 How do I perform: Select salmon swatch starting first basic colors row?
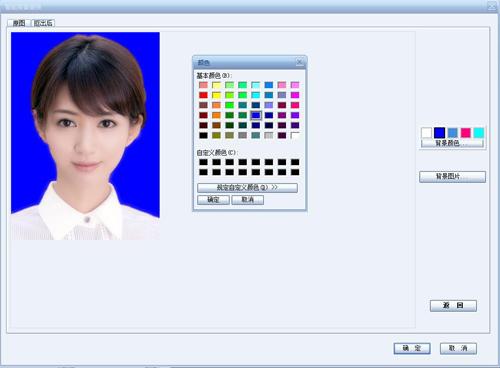pos(203,85)
